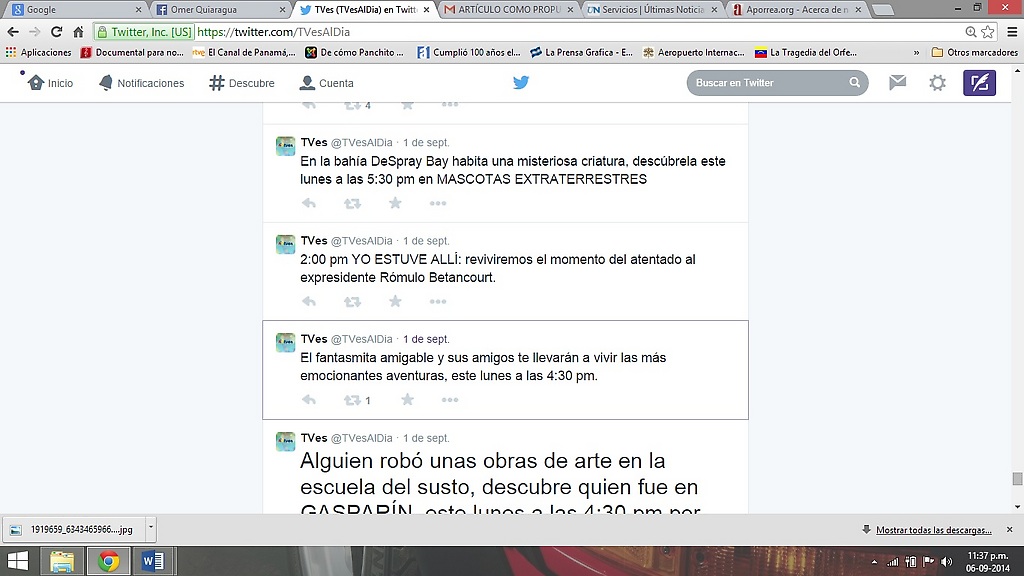Image resolution: width=1024 pixels, height=576 pixels.
Task: Favorite the MASCOTAS EXTRATERRESTRES tweet
Action: [395, 203]
